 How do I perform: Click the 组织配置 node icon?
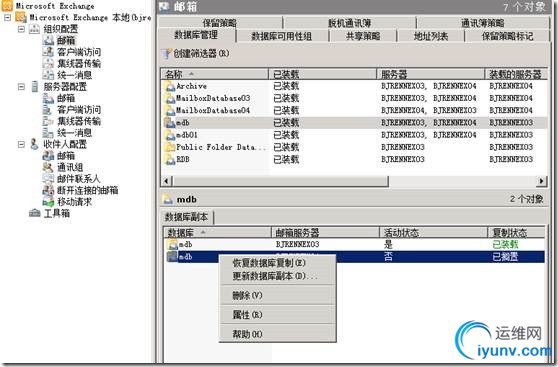(x=34, y=28)
